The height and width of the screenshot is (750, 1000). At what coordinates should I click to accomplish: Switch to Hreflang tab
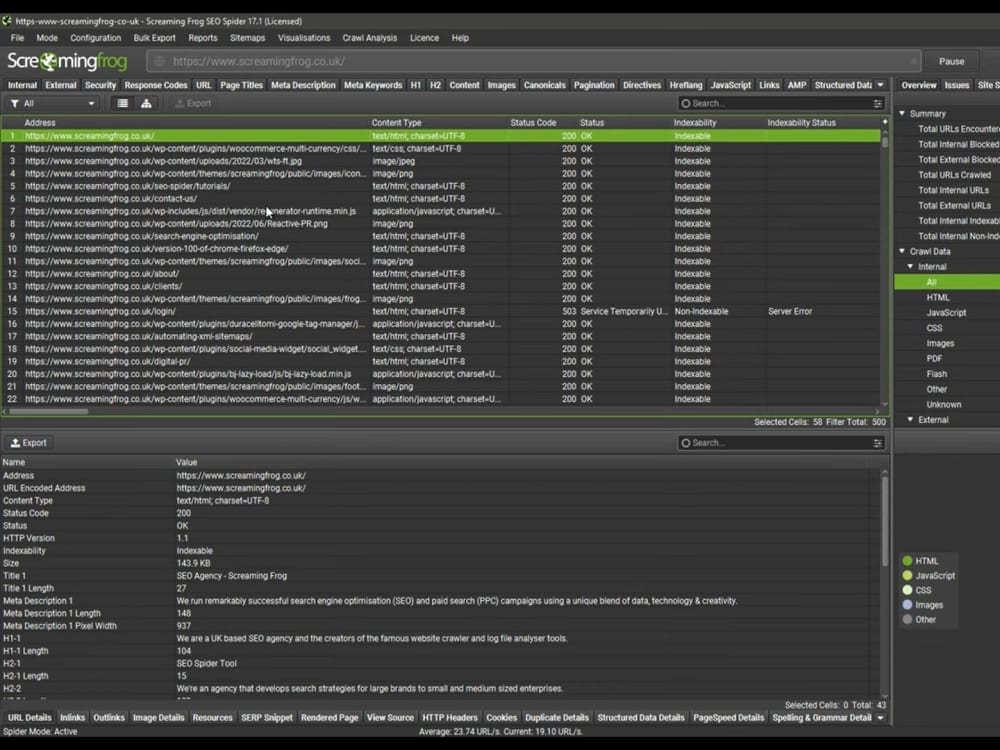coord(686,85)
